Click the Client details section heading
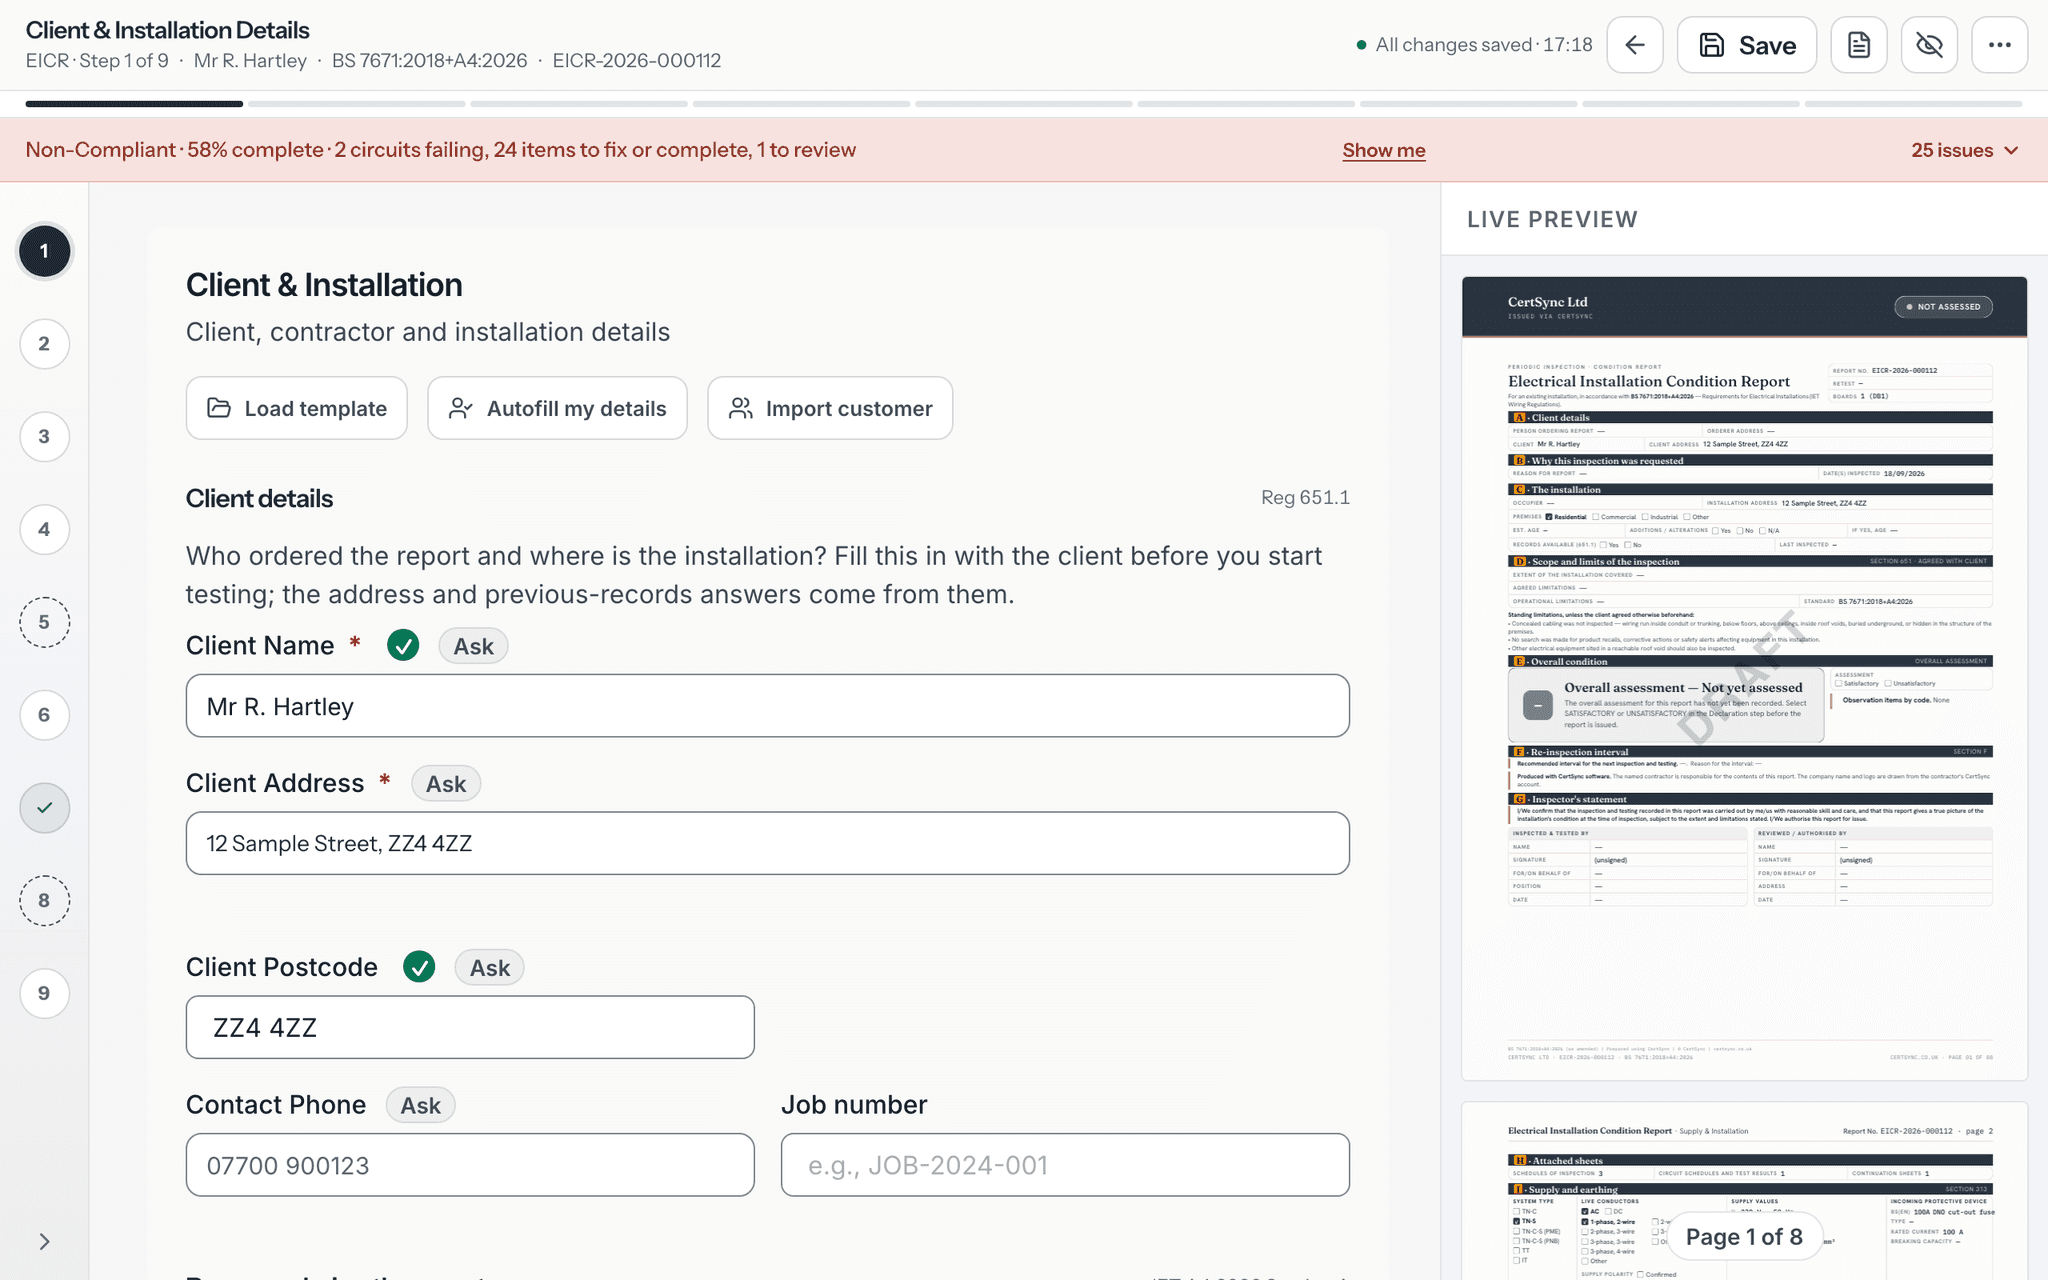The height and width of the screenshot is (1280, 2048). 259,499
